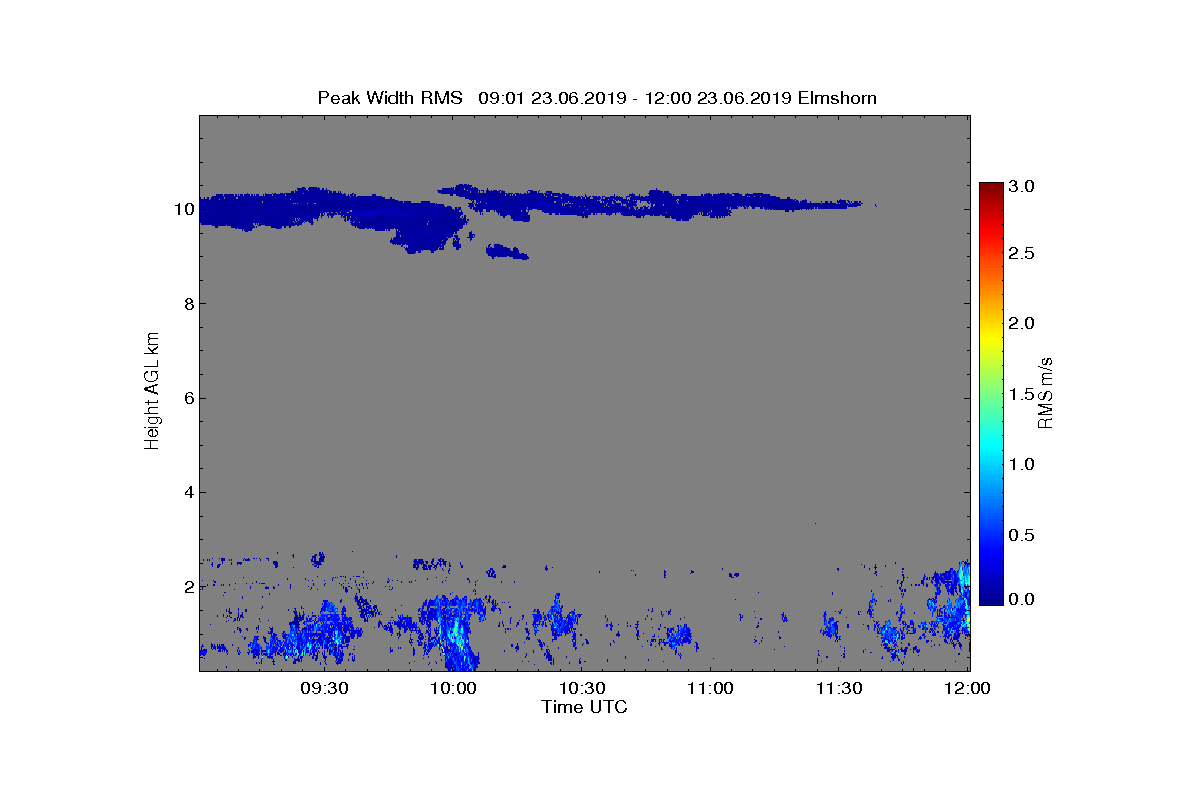This screenshot has height=800, width=1200.
Task: Click the RMS color scale bar
Action: pyautogui.click(x=991, y=393)
